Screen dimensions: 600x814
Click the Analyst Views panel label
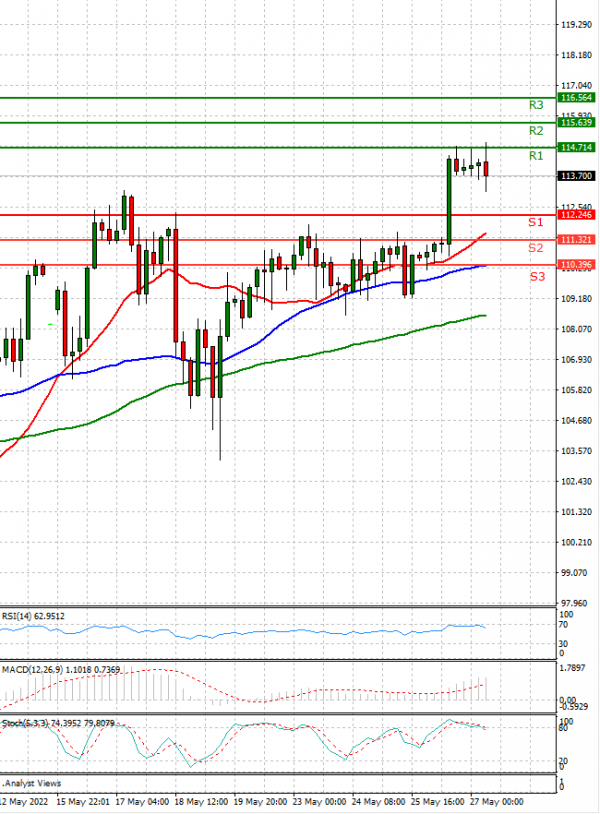[x=32, y=783]
